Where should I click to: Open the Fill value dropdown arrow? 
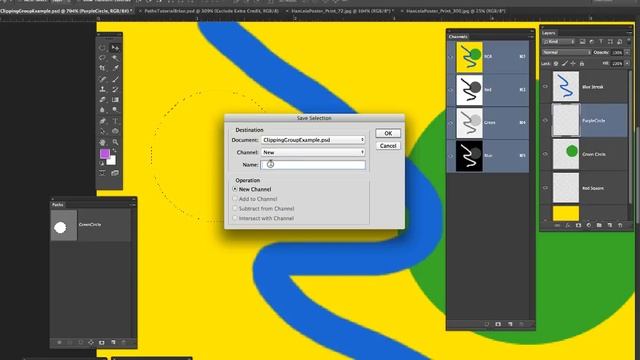pos(627,64)
